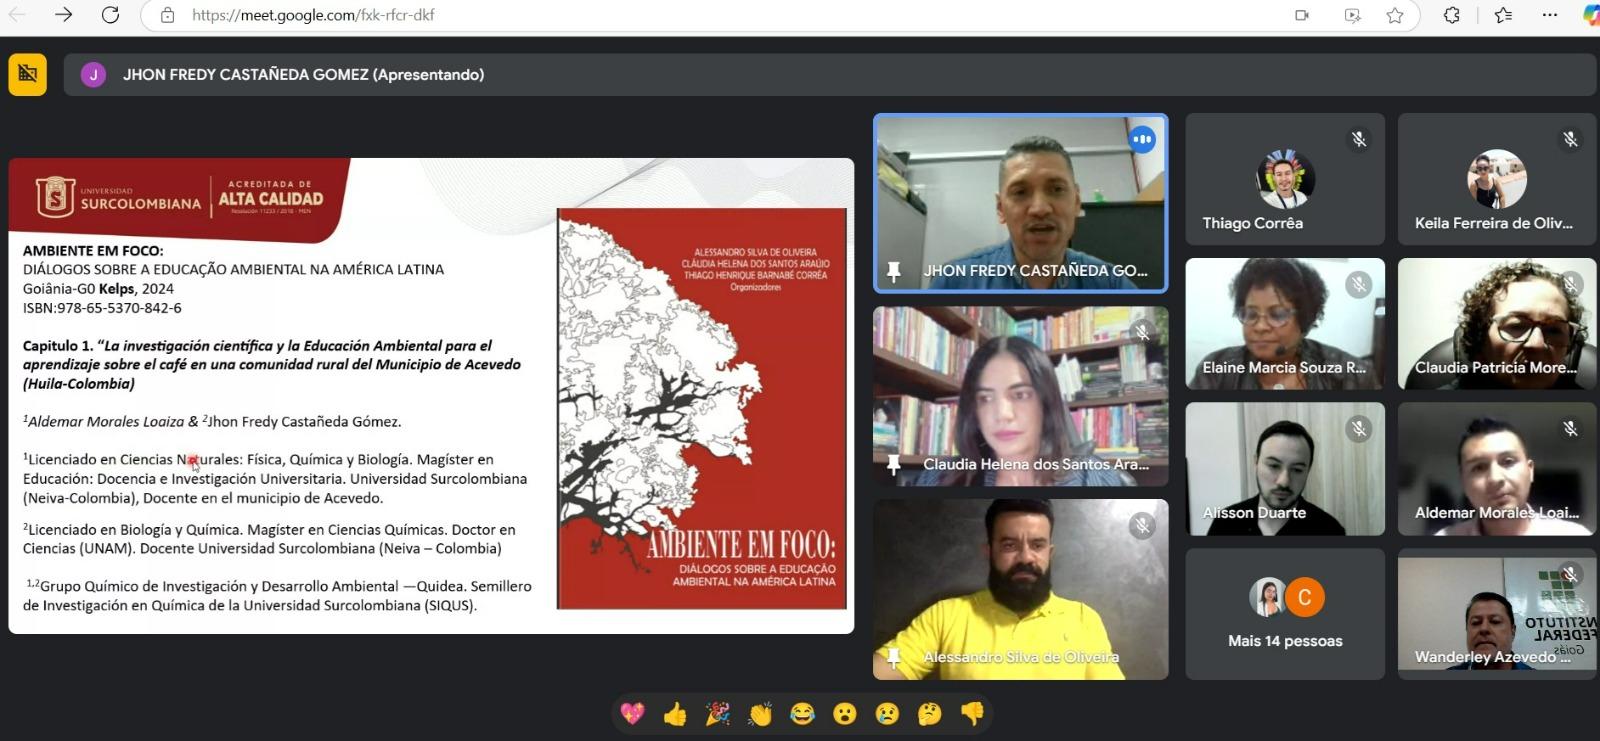Viewport: 1600px width, 741px height.
Task: Select Thiago Corrêa's participant tile
Action: [1285, 180]
